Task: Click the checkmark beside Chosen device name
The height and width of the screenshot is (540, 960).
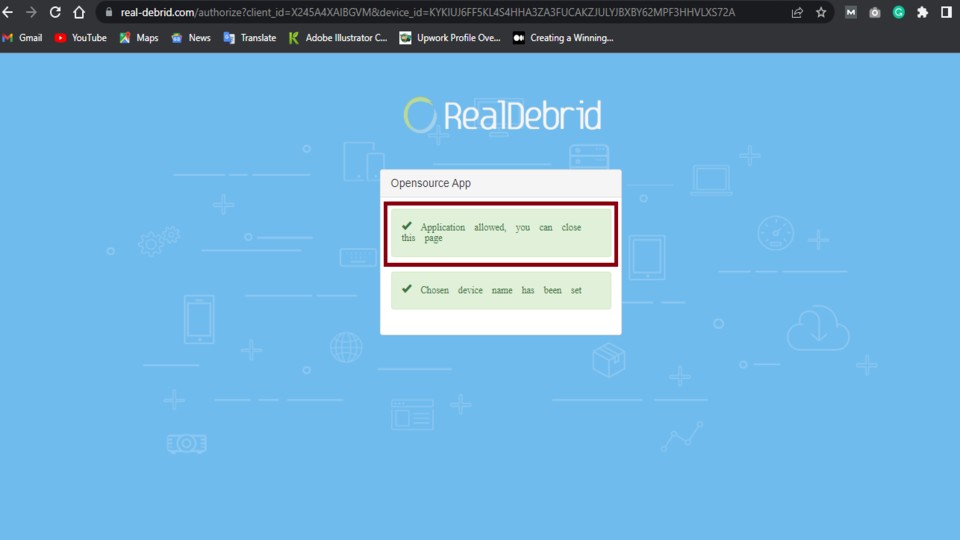Action: (407, 289)
